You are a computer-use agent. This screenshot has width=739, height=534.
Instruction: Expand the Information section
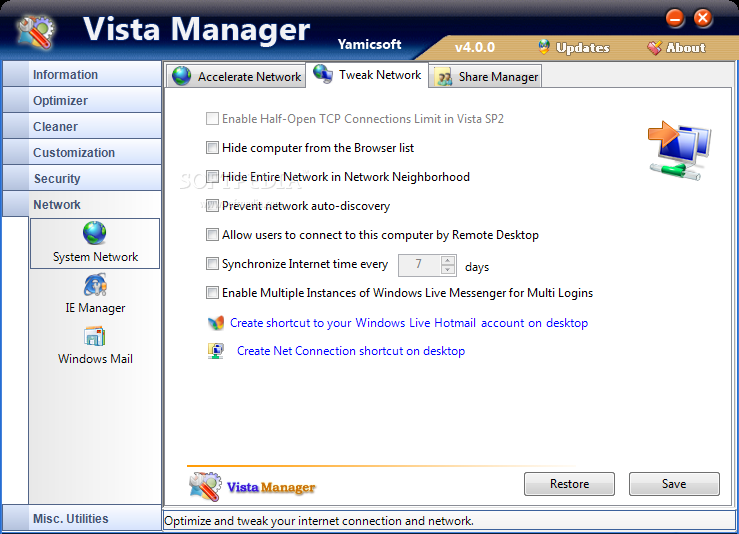82,74
